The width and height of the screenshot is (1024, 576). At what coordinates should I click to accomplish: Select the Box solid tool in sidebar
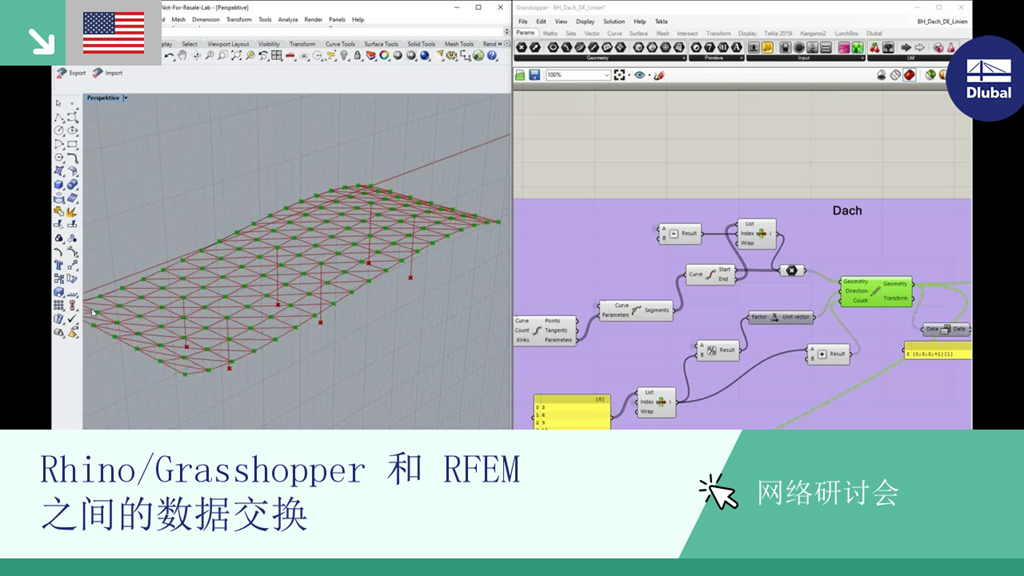[x=59, y=185]
